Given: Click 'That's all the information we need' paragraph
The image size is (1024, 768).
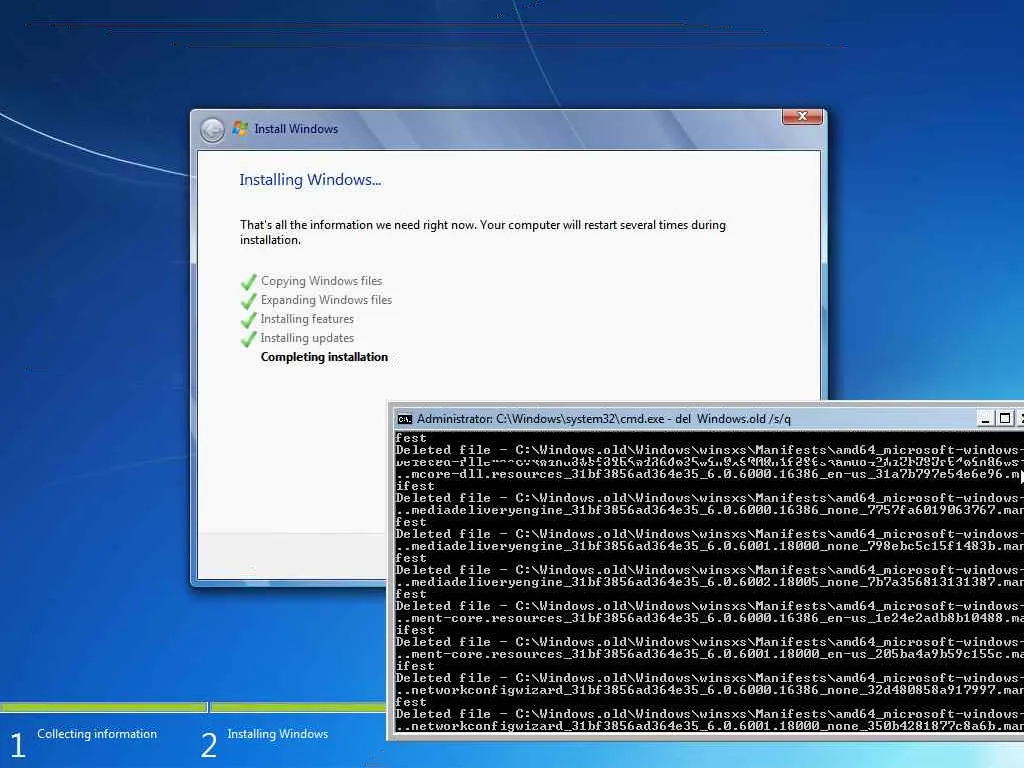Looking at the screenshot, I should [483, 232].
